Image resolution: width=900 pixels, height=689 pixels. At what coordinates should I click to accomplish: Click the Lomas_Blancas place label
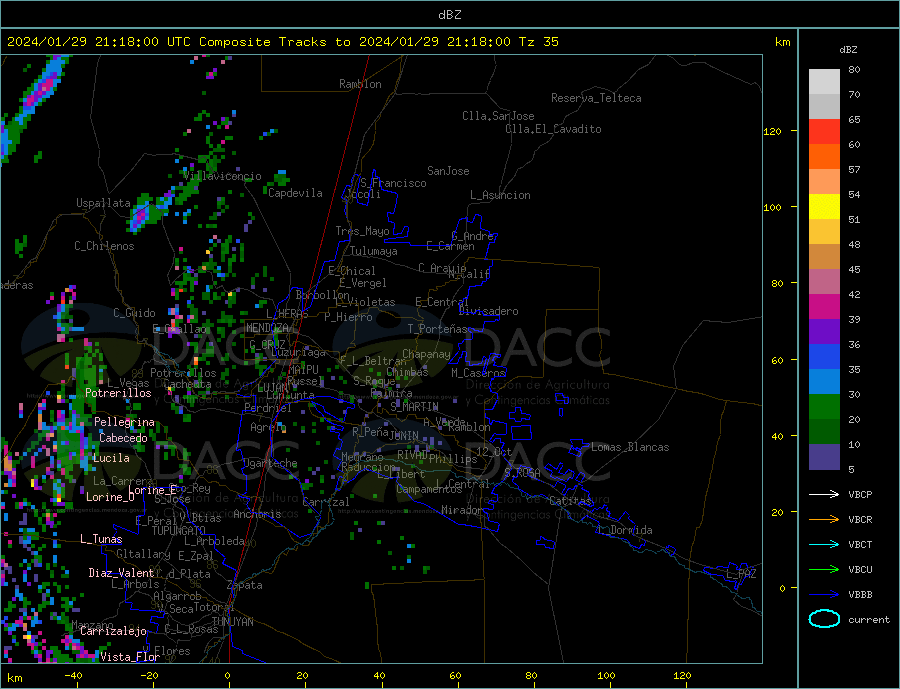tap(630, 447)
